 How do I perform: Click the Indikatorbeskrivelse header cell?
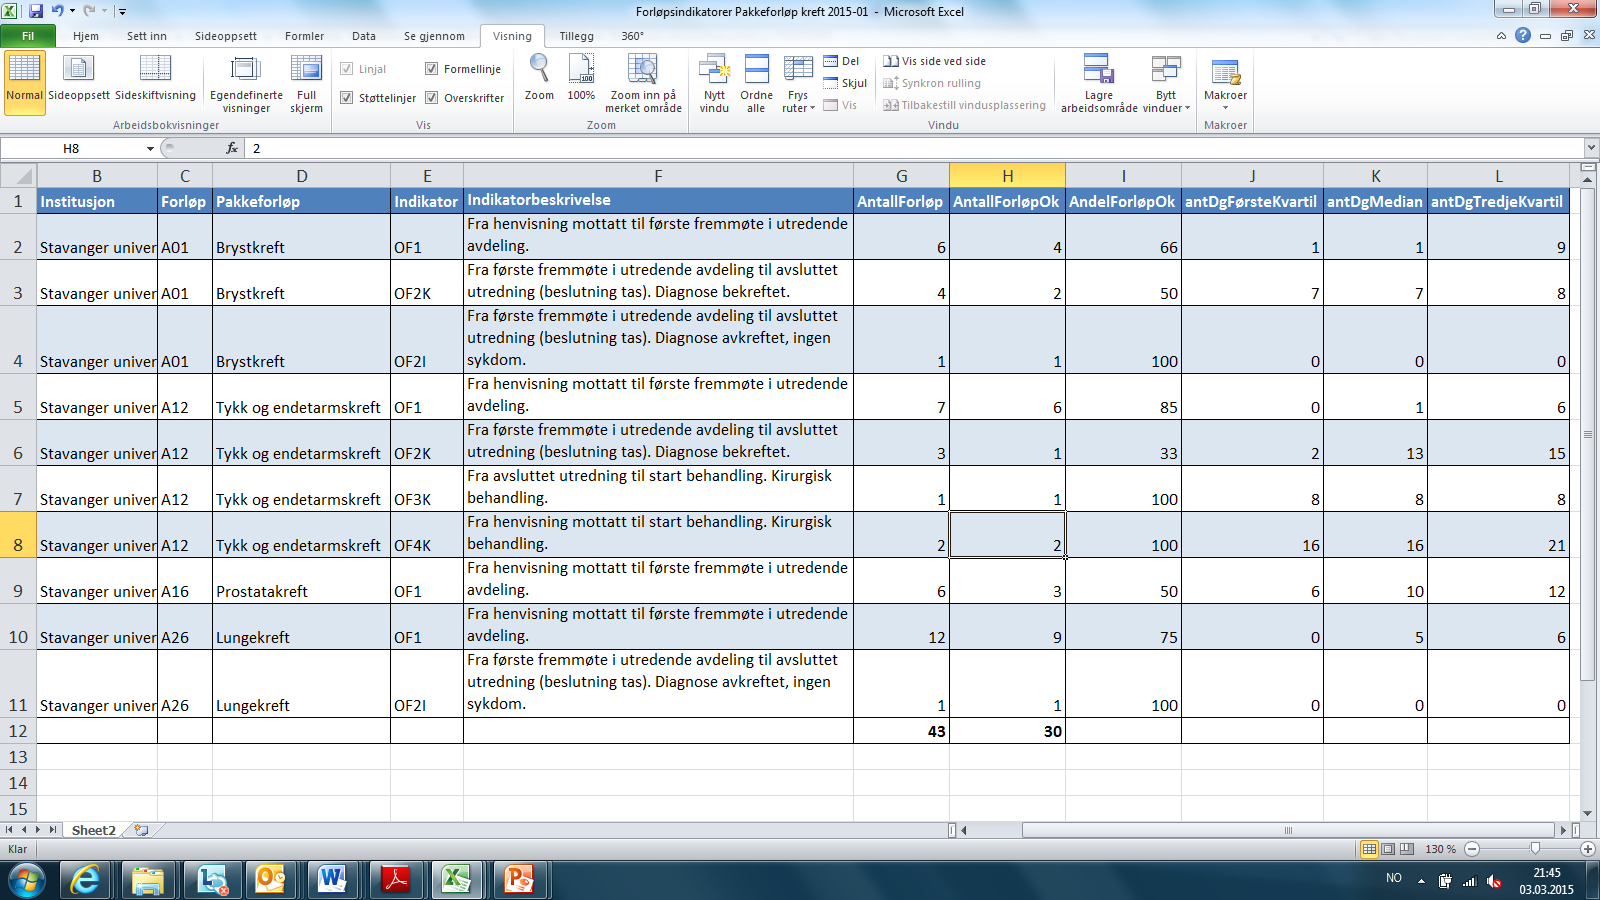click(x=658, y=200)
